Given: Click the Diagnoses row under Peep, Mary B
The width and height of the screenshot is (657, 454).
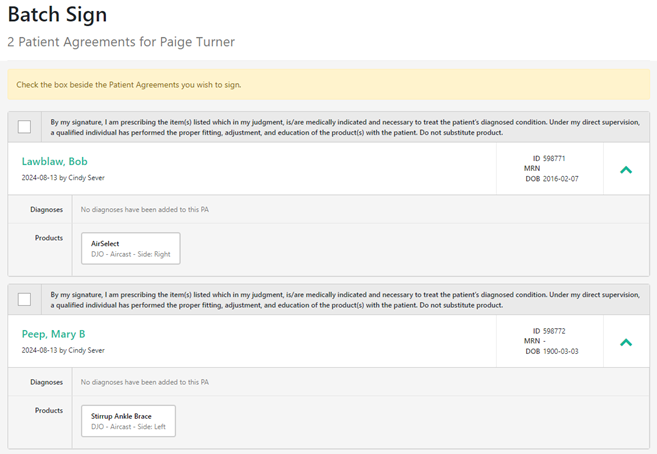Looking at the screenshot, I should click(144, 382).
